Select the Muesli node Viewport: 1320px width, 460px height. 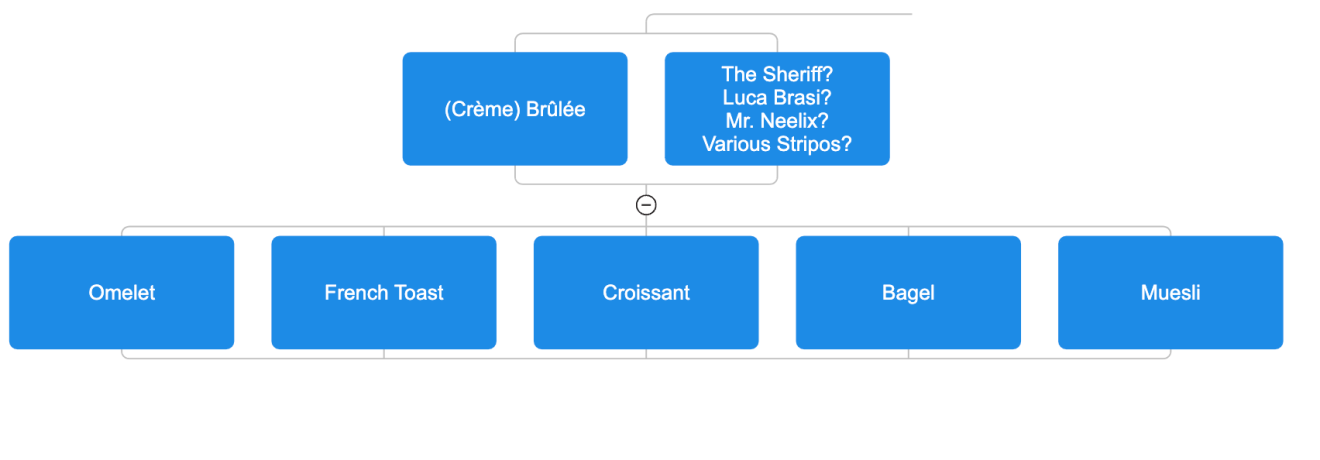click(x=1170, y=293)
